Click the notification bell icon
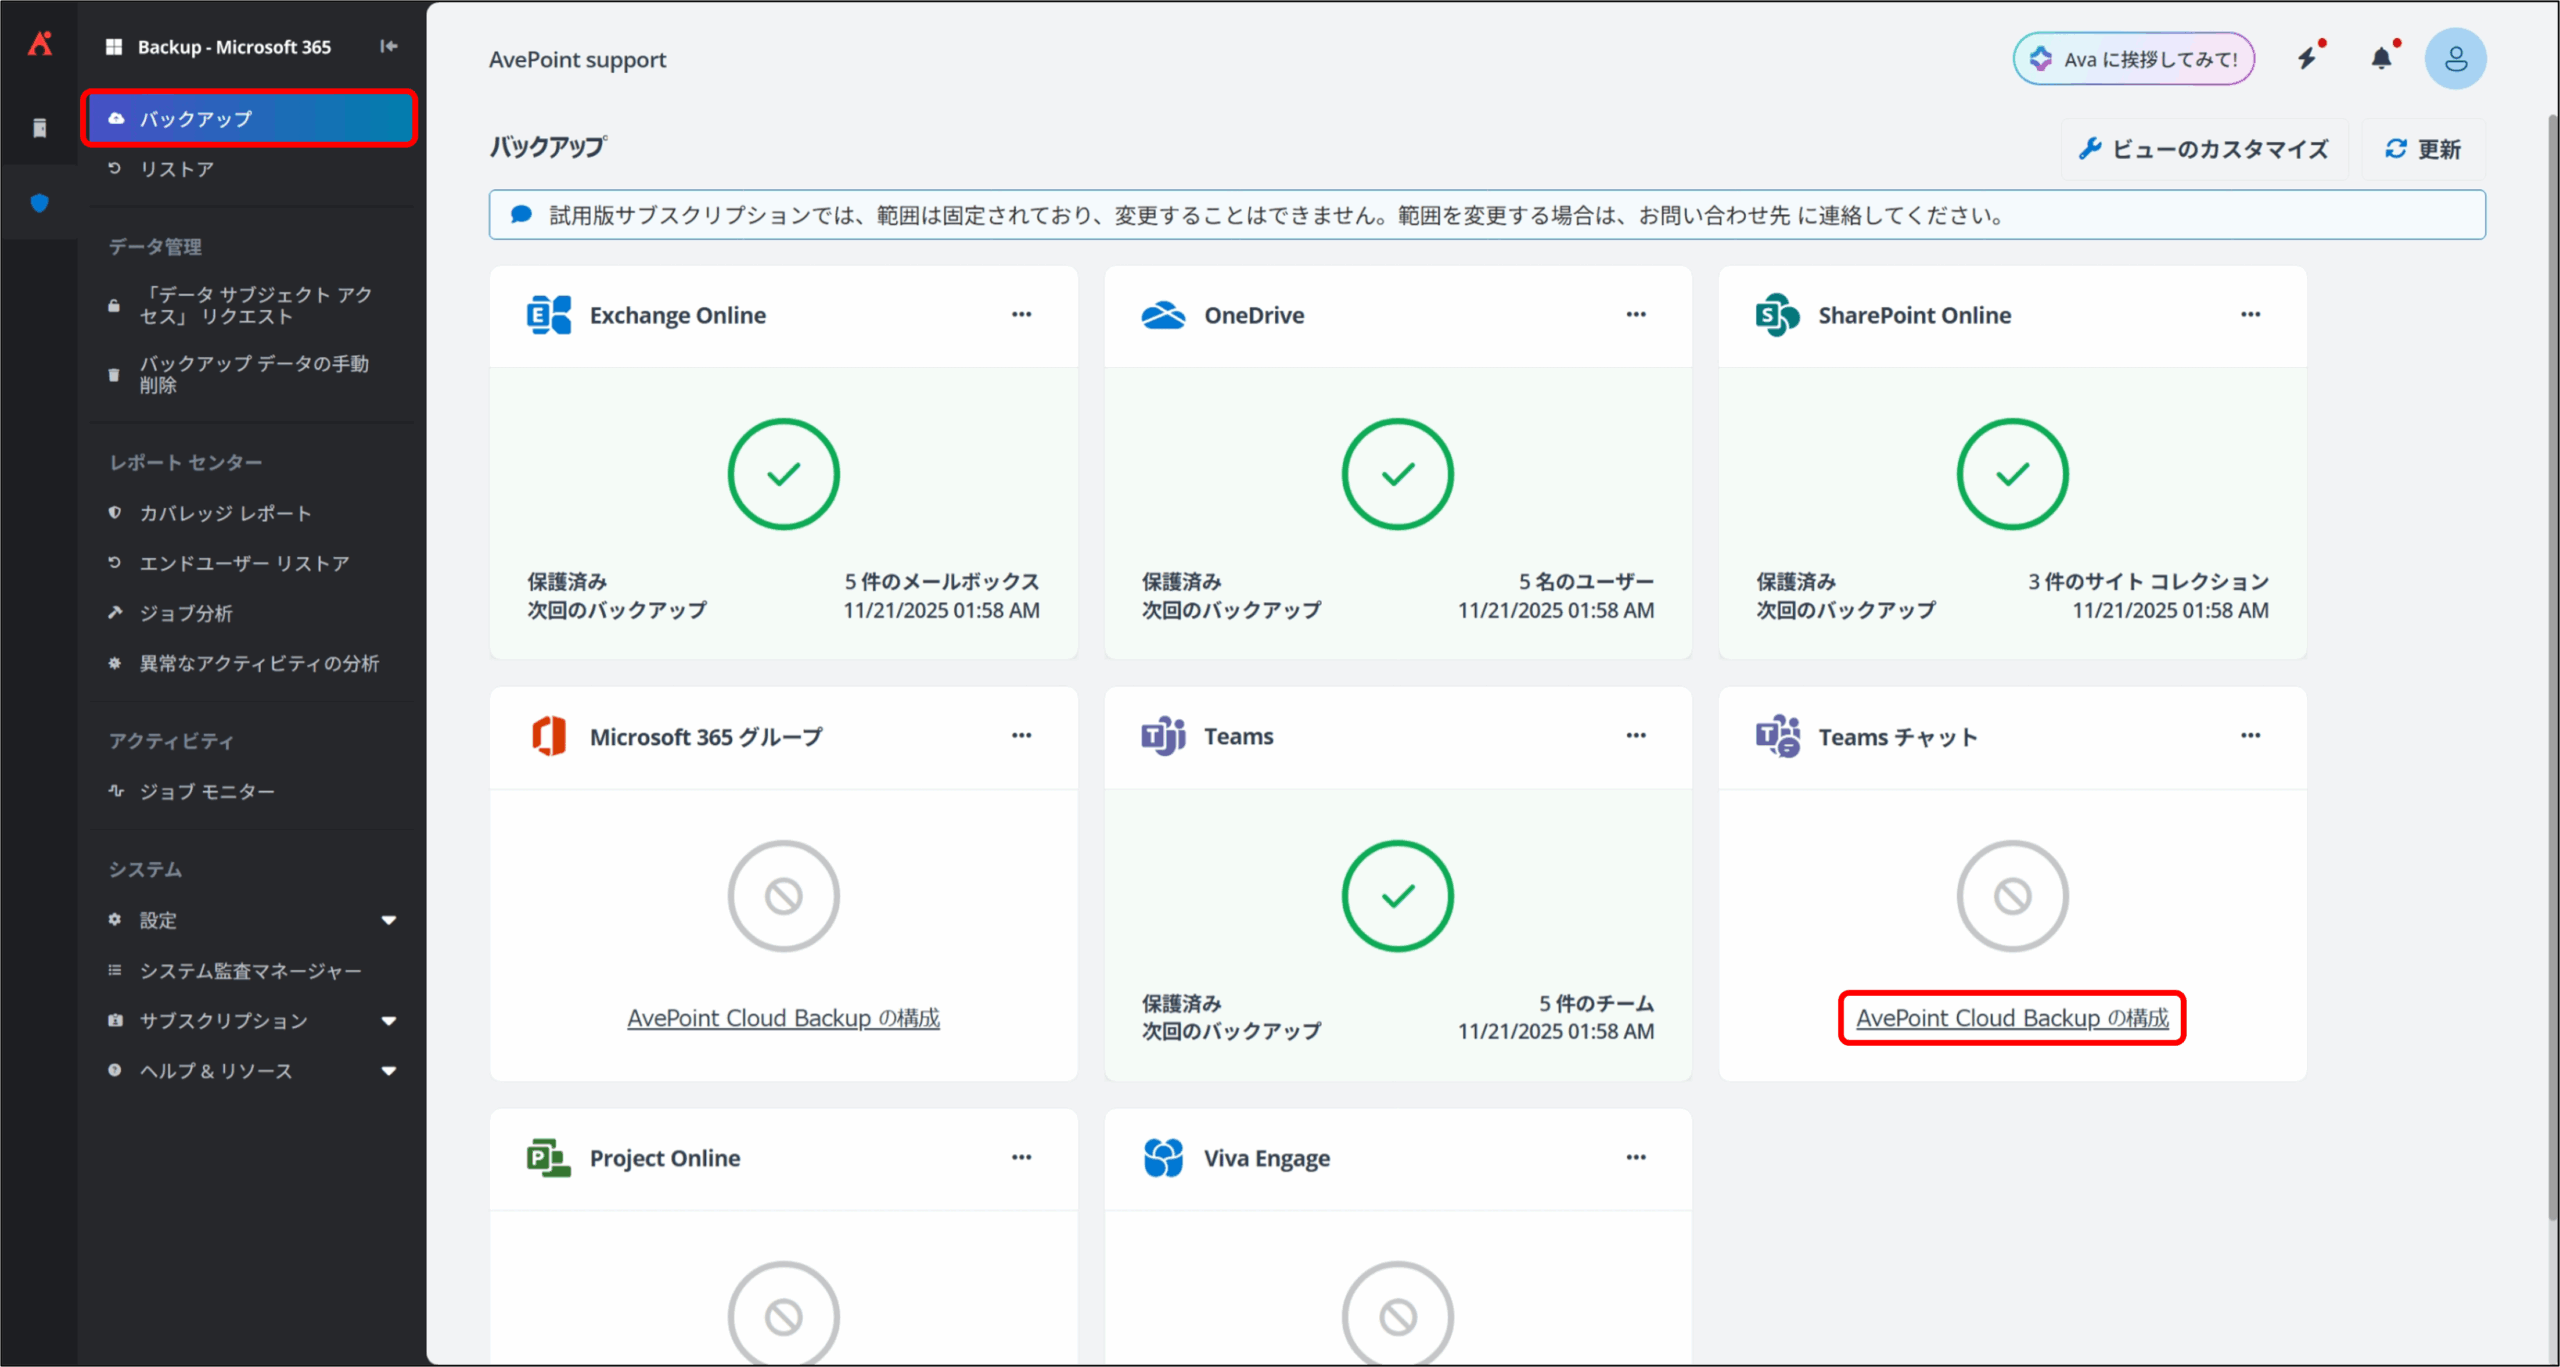Viewport: 2560px width, 1367px height. 2381,59
